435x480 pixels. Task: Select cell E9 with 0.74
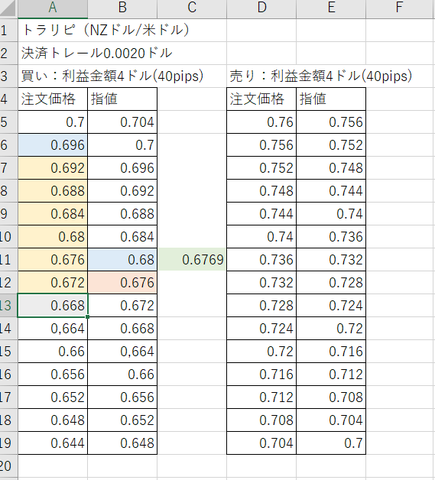[x=331, y=214]
